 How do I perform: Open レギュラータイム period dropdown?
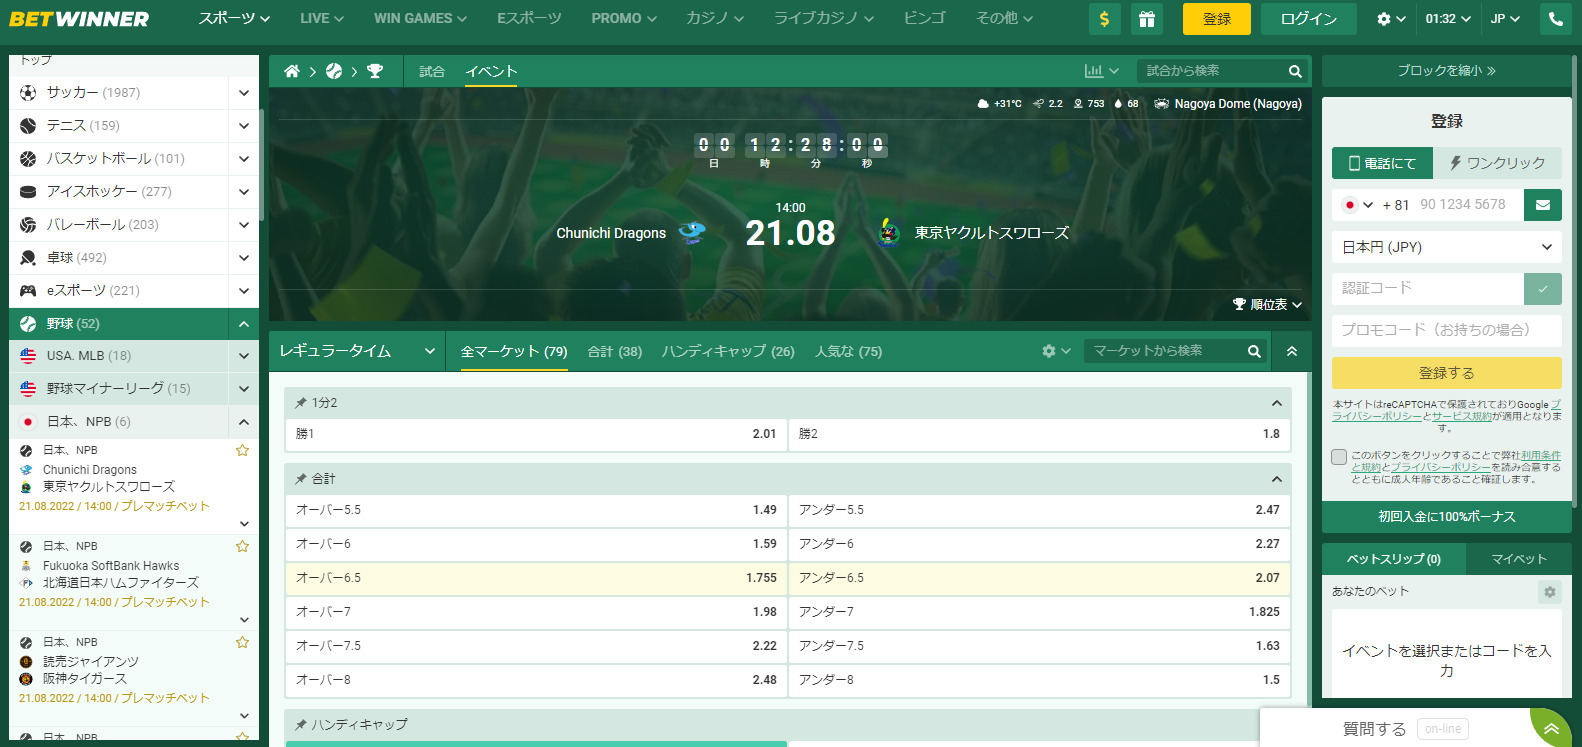357,351
